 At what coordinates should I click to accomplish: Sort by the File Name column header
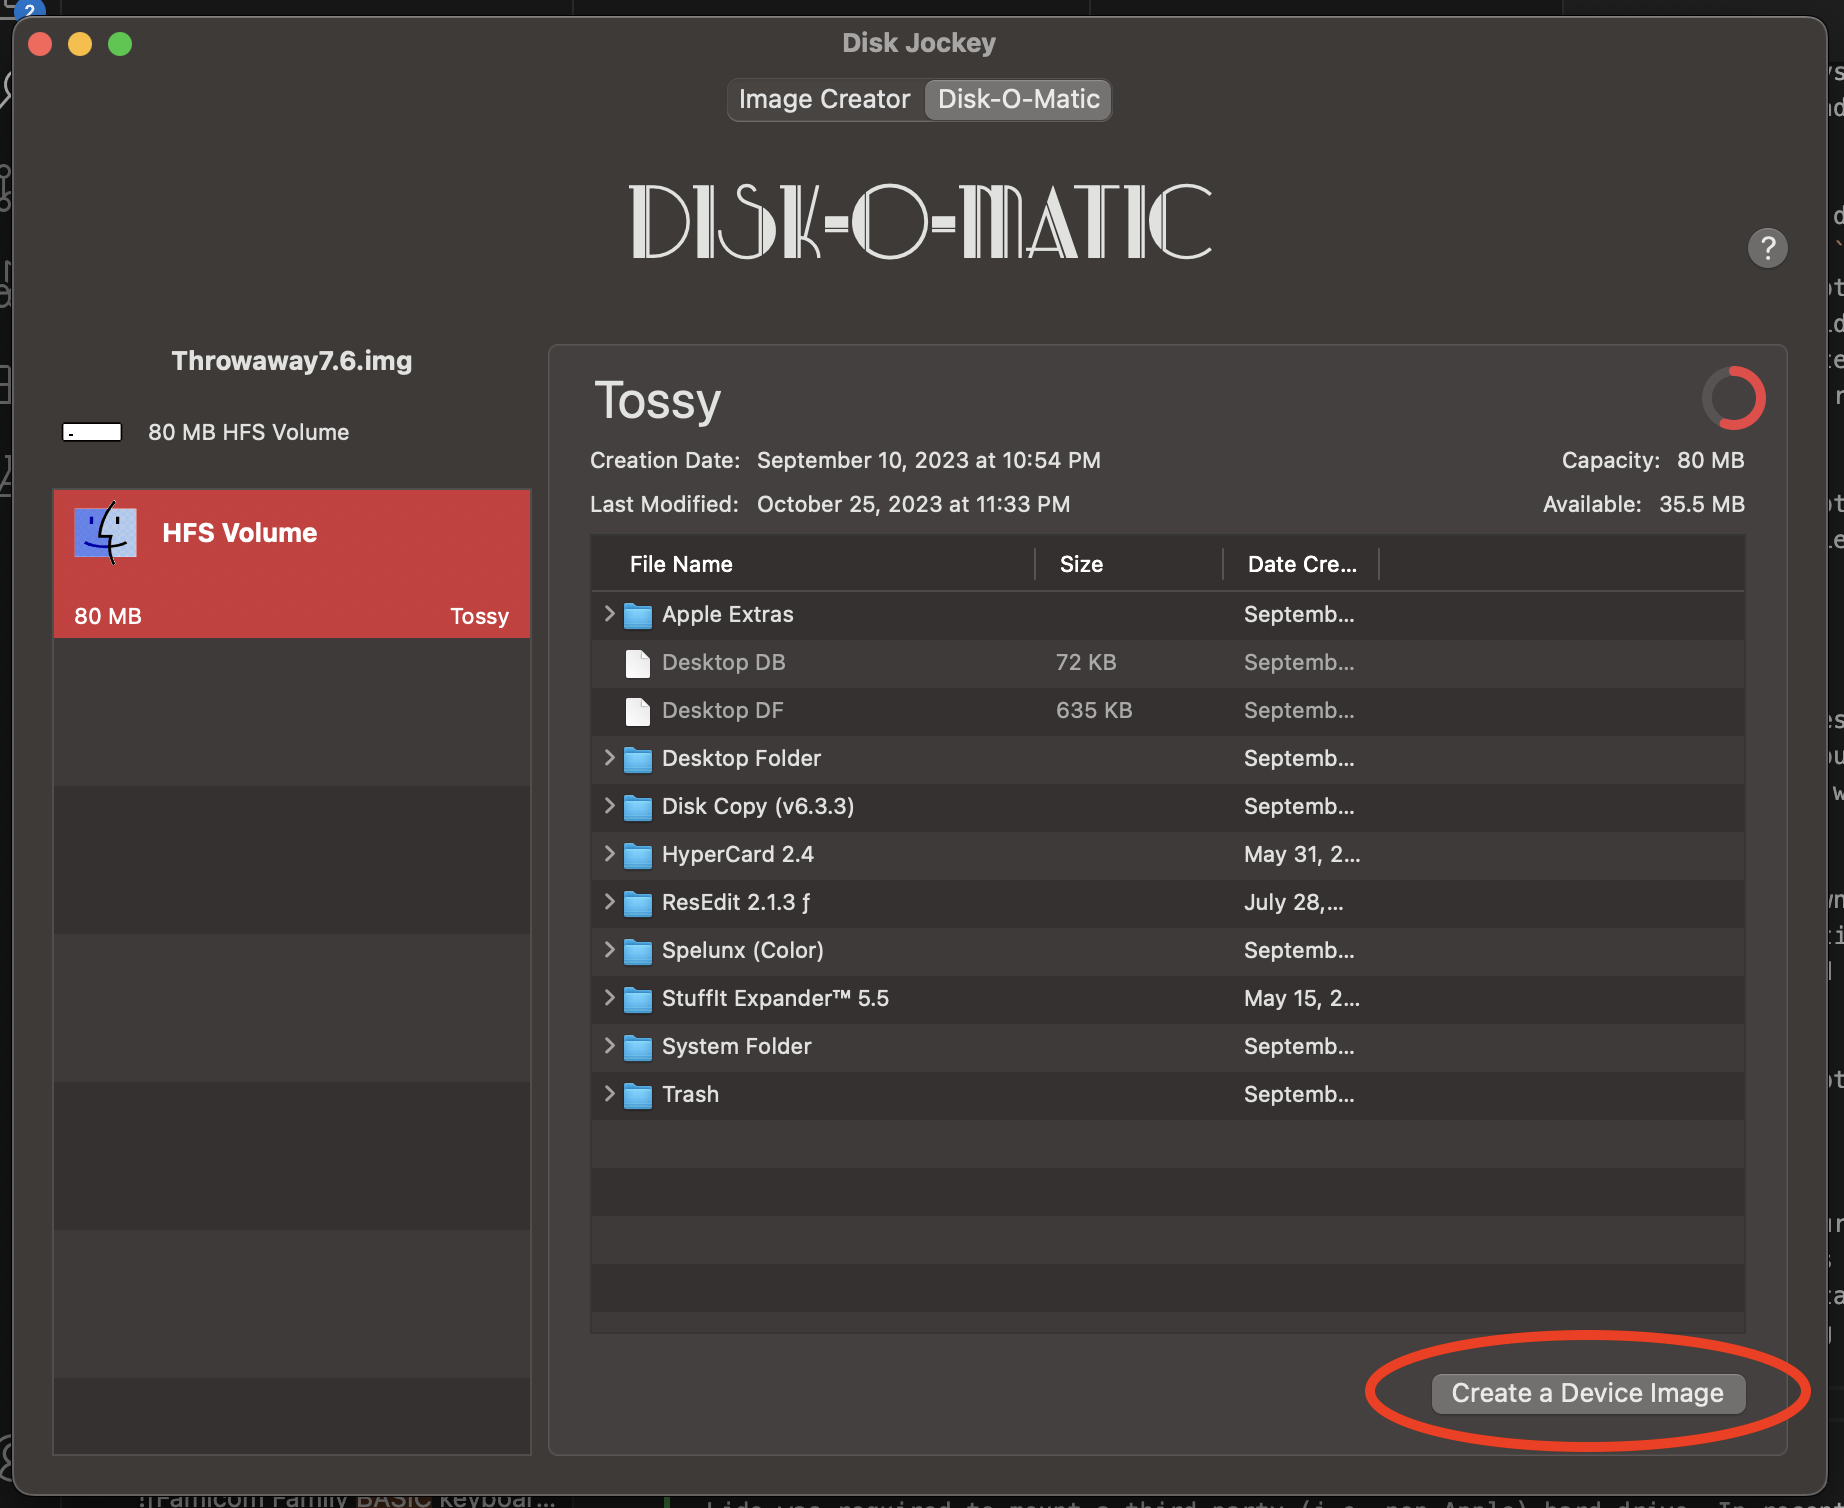coord(812,564)
